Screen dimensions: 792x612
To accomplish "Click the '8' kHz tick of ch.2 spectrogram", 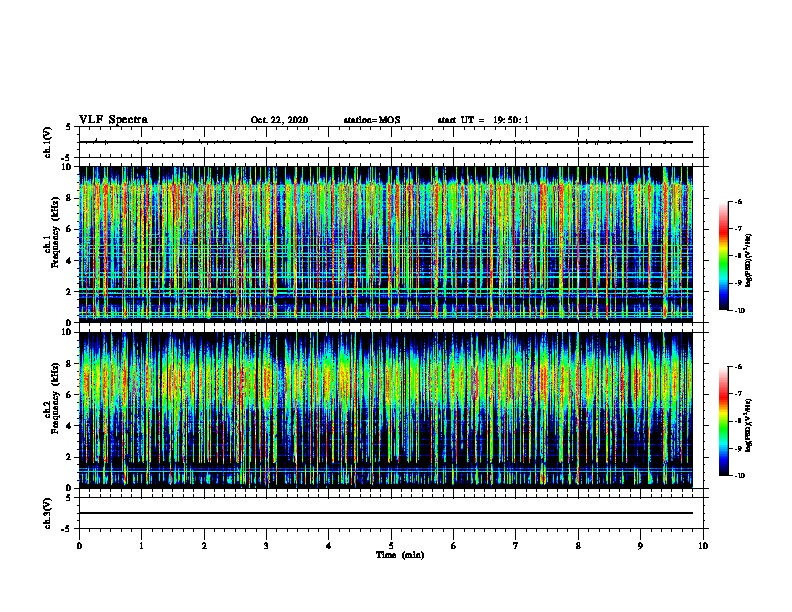I will tap(69, 364).
